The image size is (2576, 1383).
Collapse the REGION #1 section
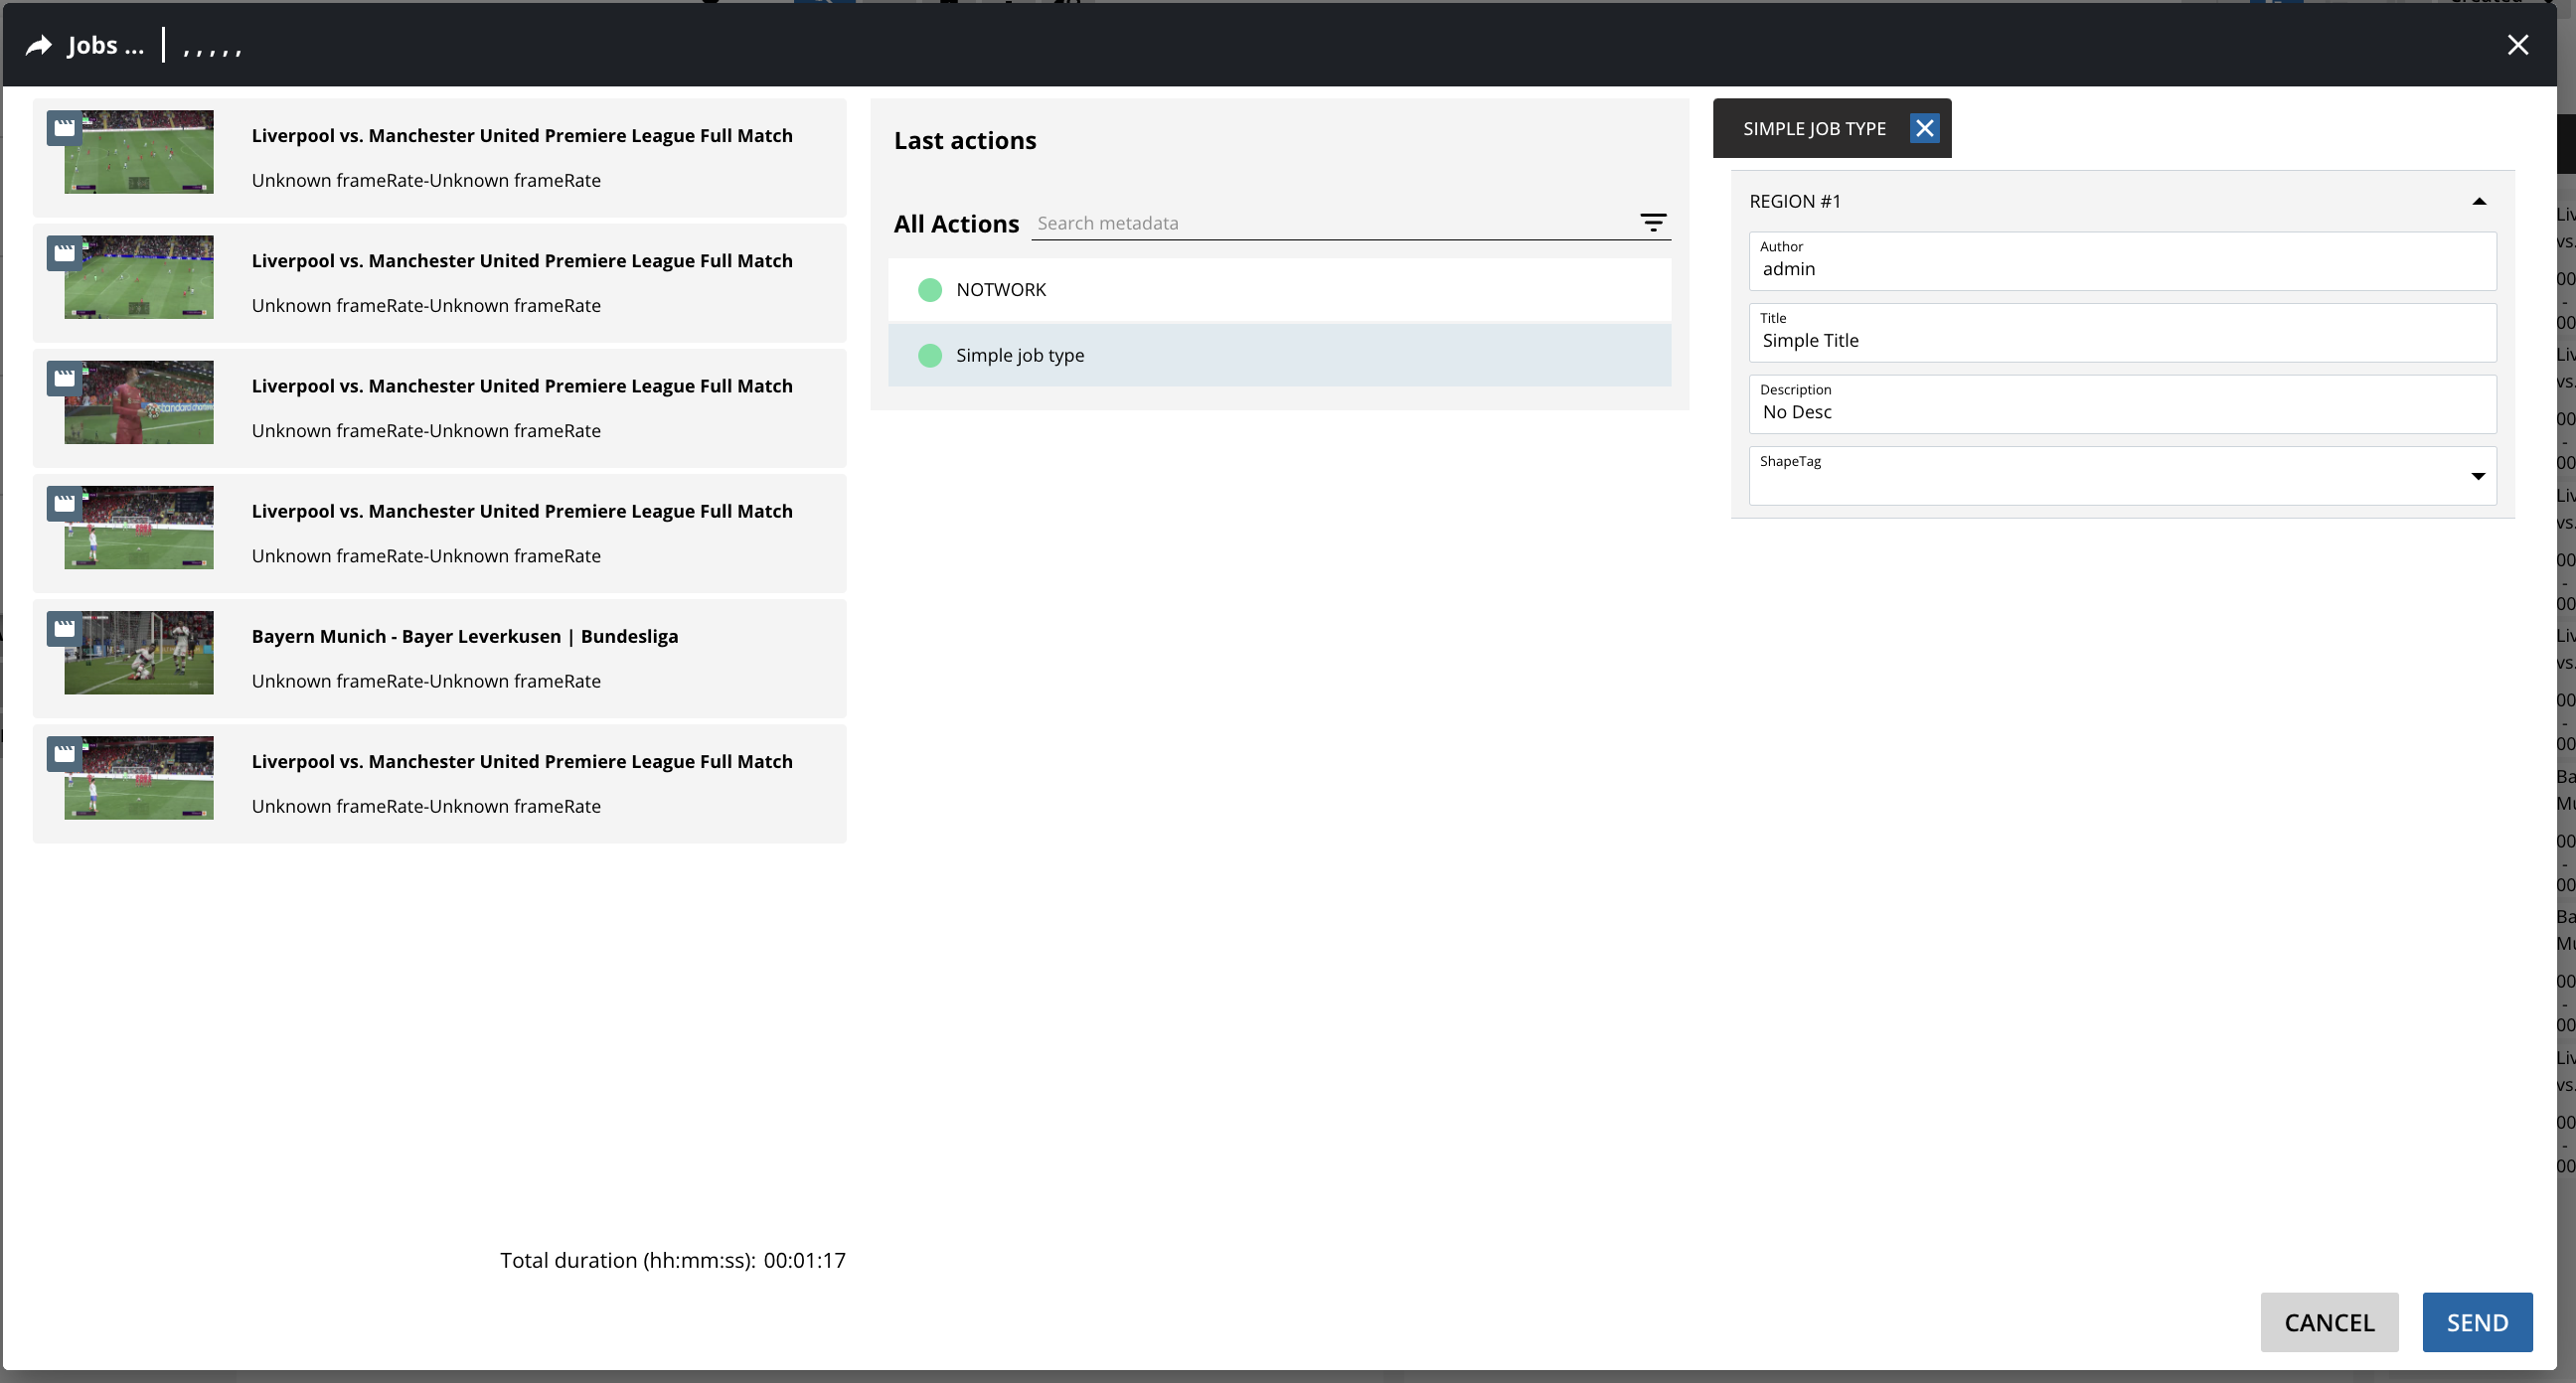(2478, 202)
